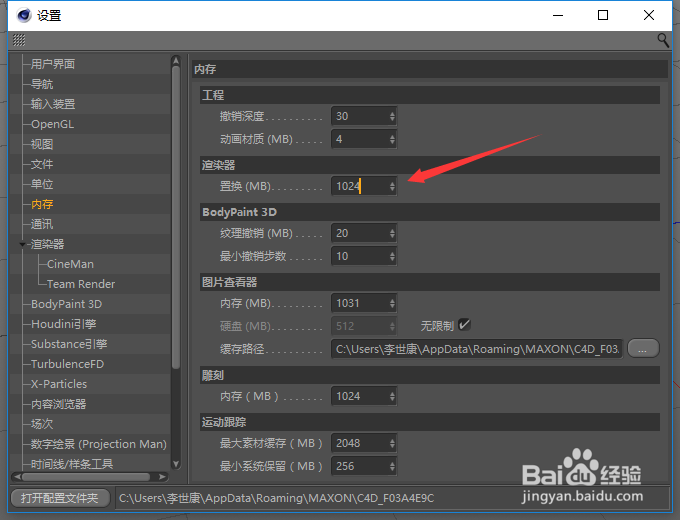This screenshot has width=680, height=520.
Task: Select the highlighted 内存 tree item
Action: point(42,204)
